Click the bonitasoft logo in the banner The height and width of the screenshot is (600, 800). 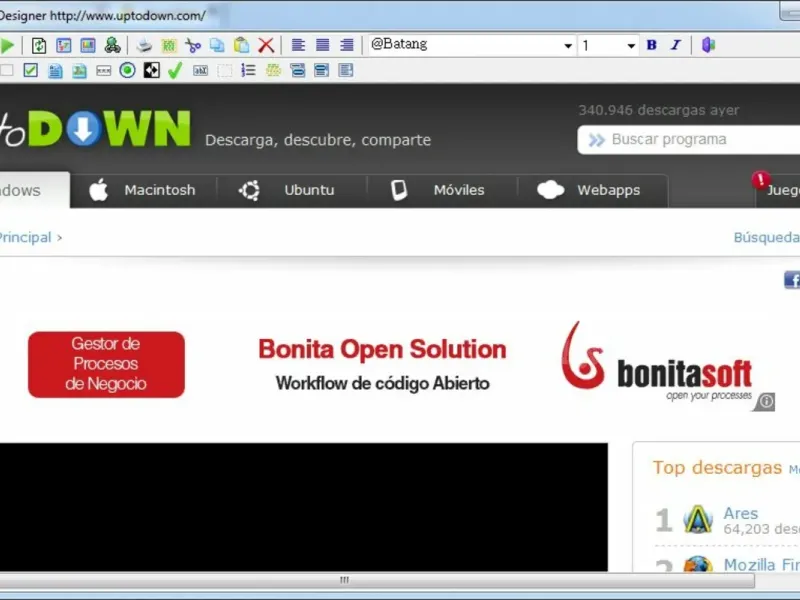(657, 361)
